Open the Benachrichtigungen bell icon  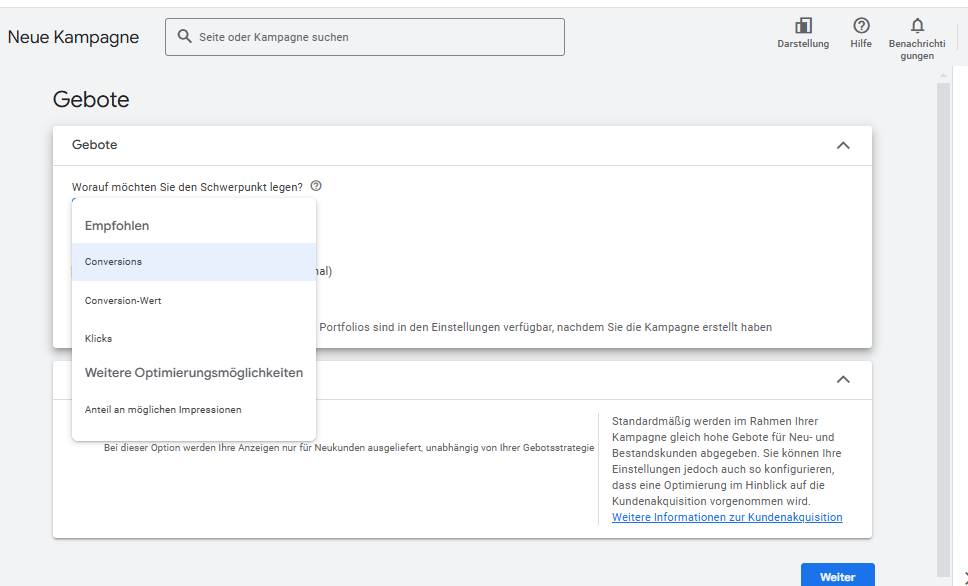pyautogui.click(x=917, y=26)
